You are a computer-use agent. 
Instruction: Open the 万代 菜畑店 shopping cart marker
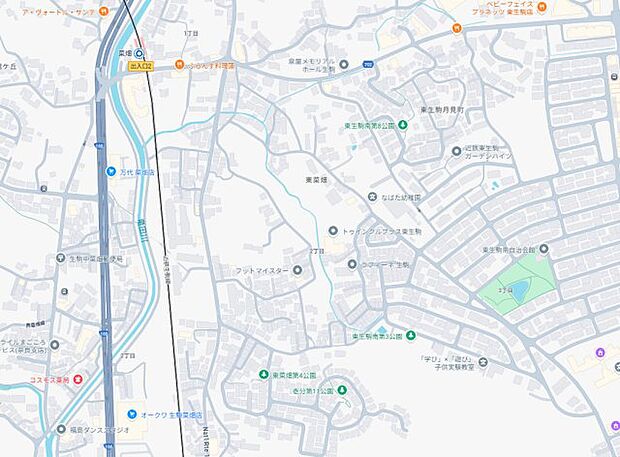[111, 172]
